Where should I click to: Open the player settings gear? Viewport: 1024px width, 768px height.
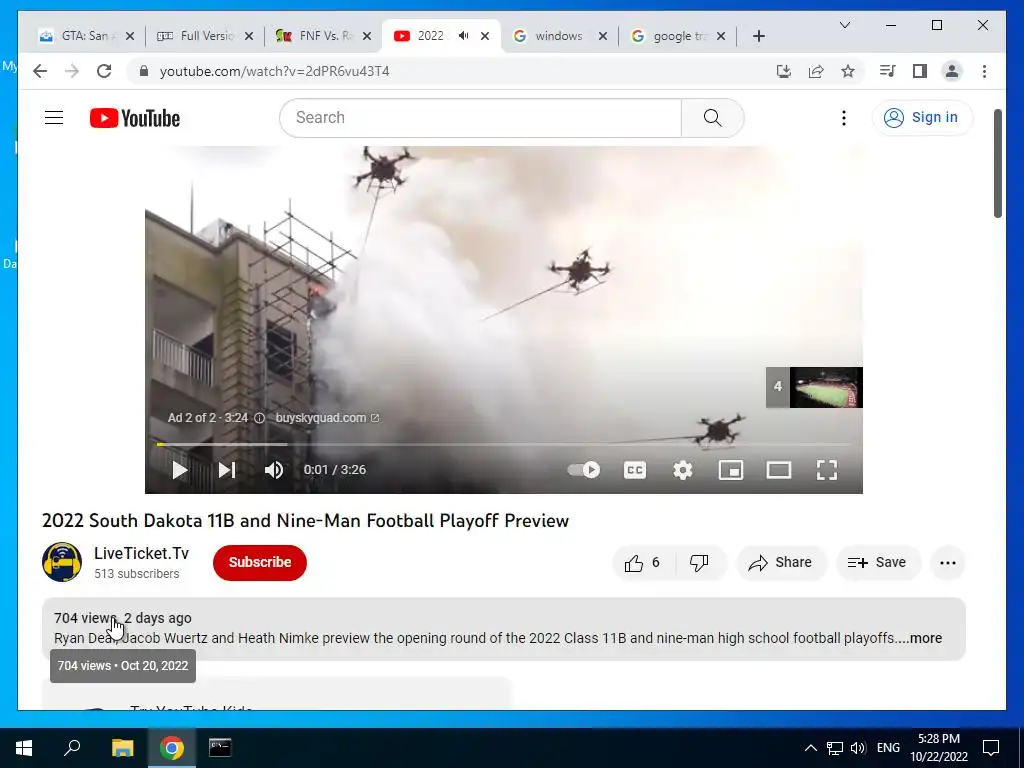[x=682, y=470]
